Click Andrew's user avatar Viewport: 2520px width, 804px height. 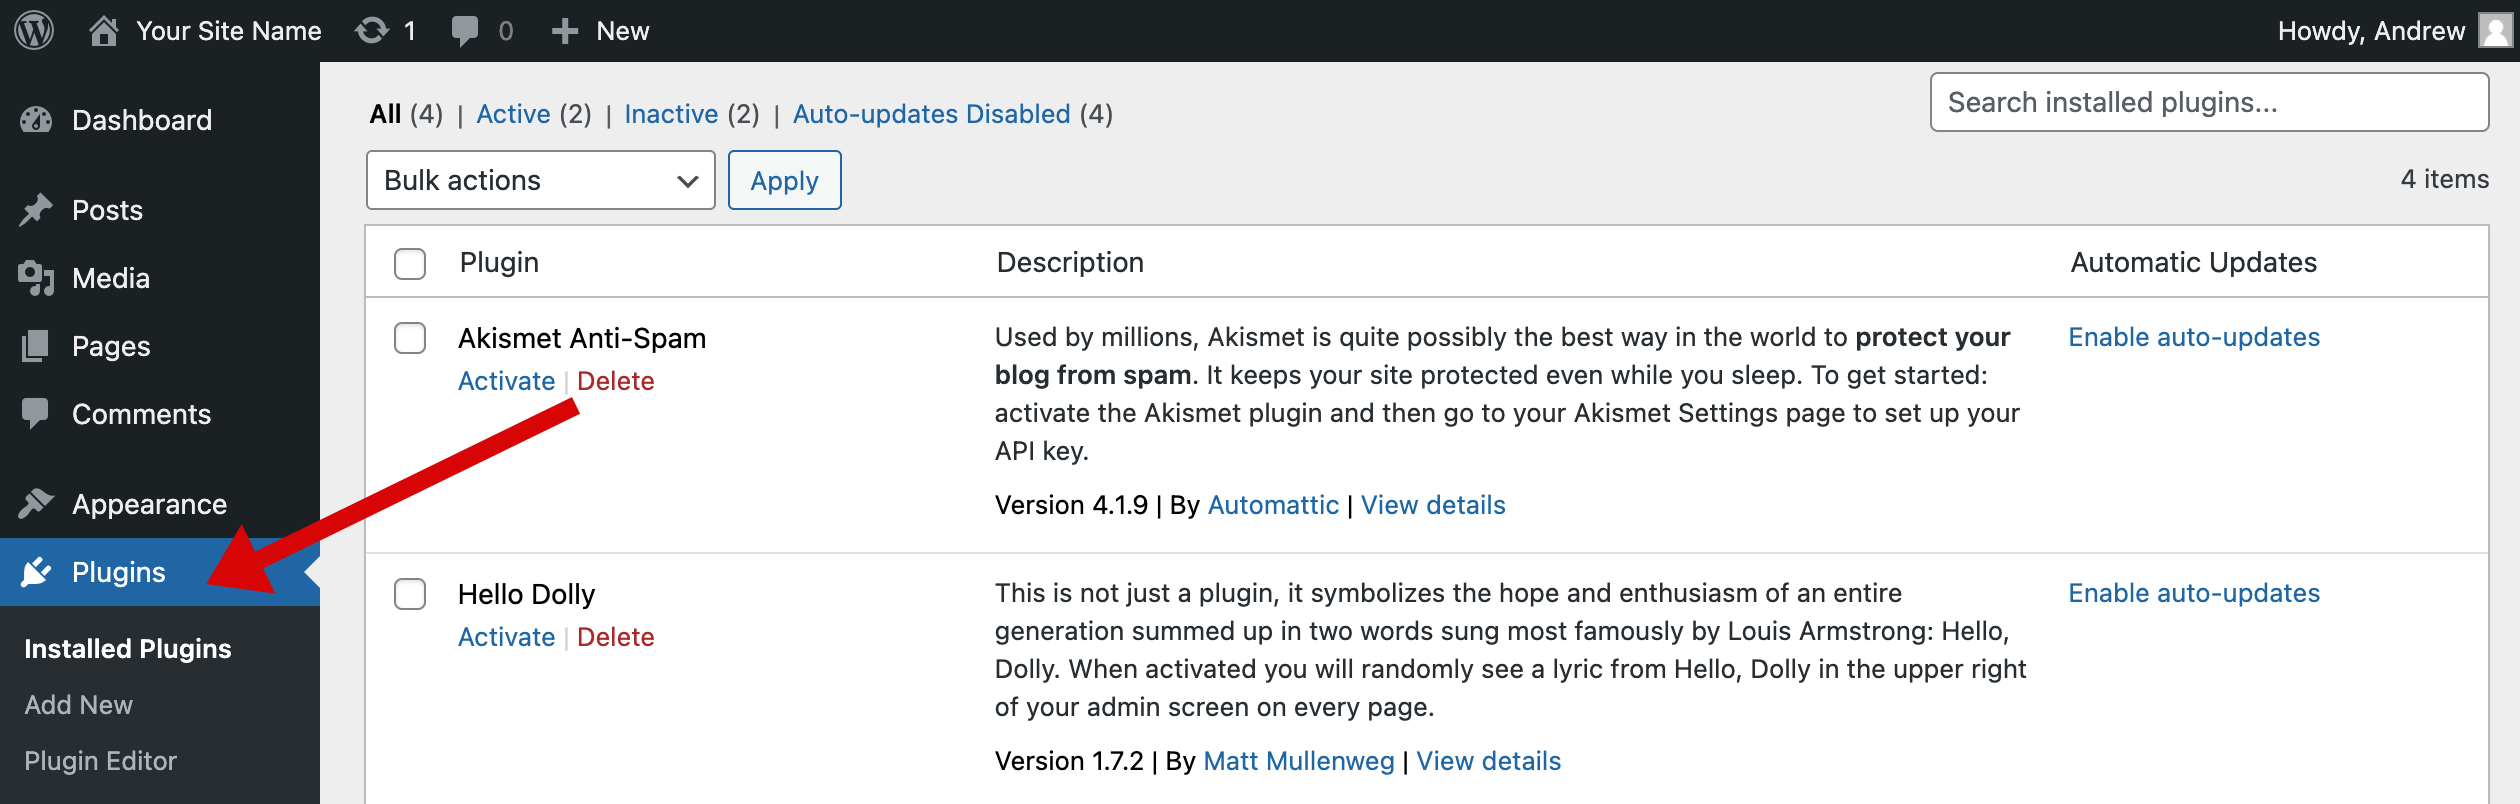coord(2495,31)
